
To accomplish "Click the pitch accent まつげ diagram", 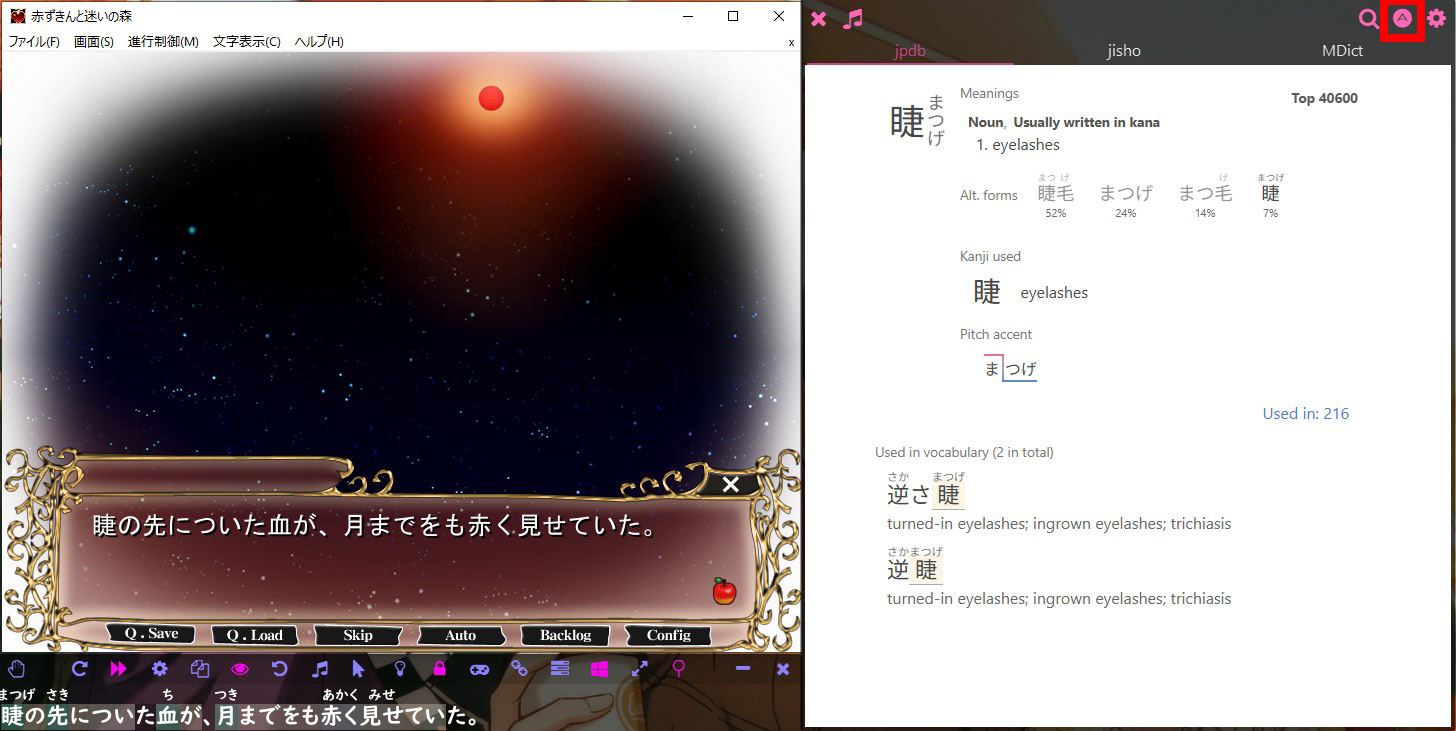I will tap(1010, 368).
